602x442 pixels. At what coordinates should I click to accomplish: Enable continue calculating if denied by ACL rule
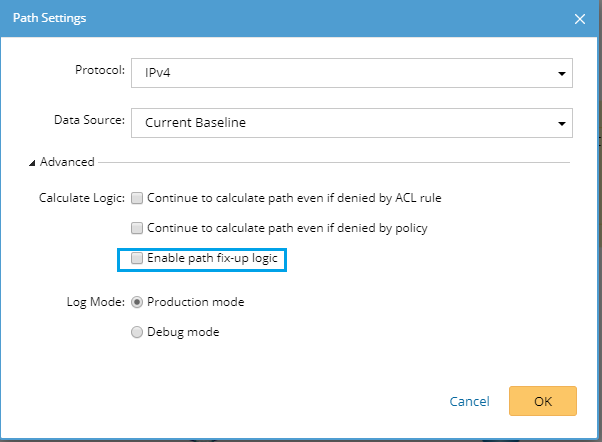(x=138, y=198)
